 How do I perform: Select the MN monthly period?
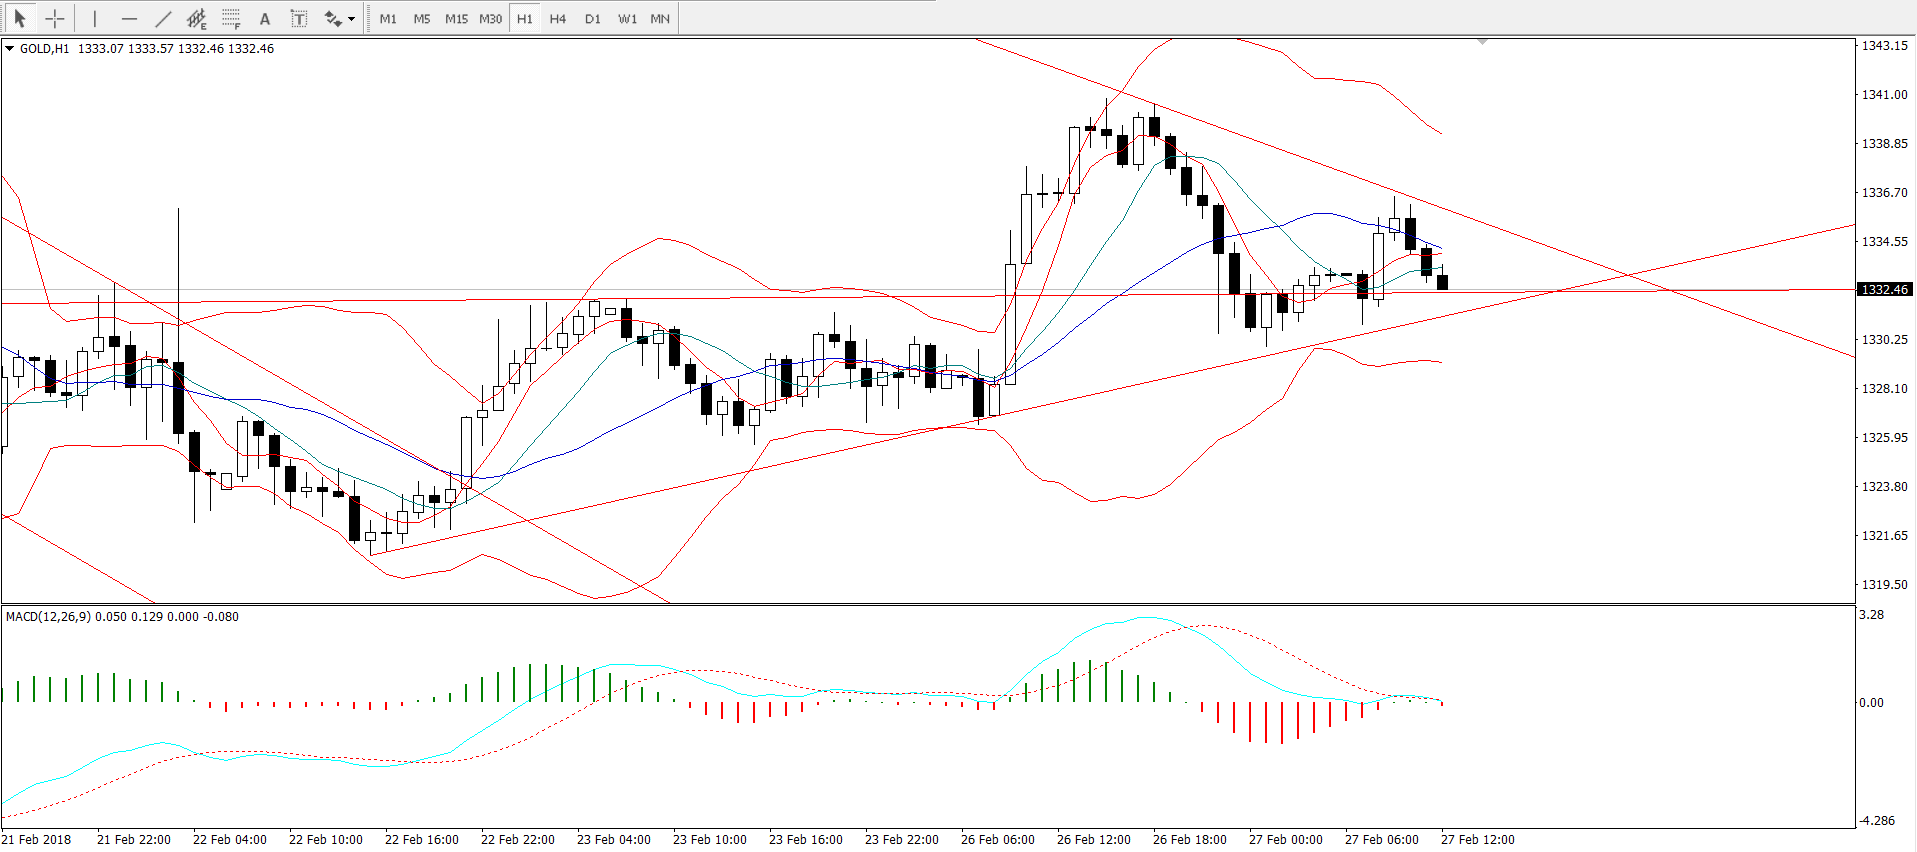click(x=660, y=18)
